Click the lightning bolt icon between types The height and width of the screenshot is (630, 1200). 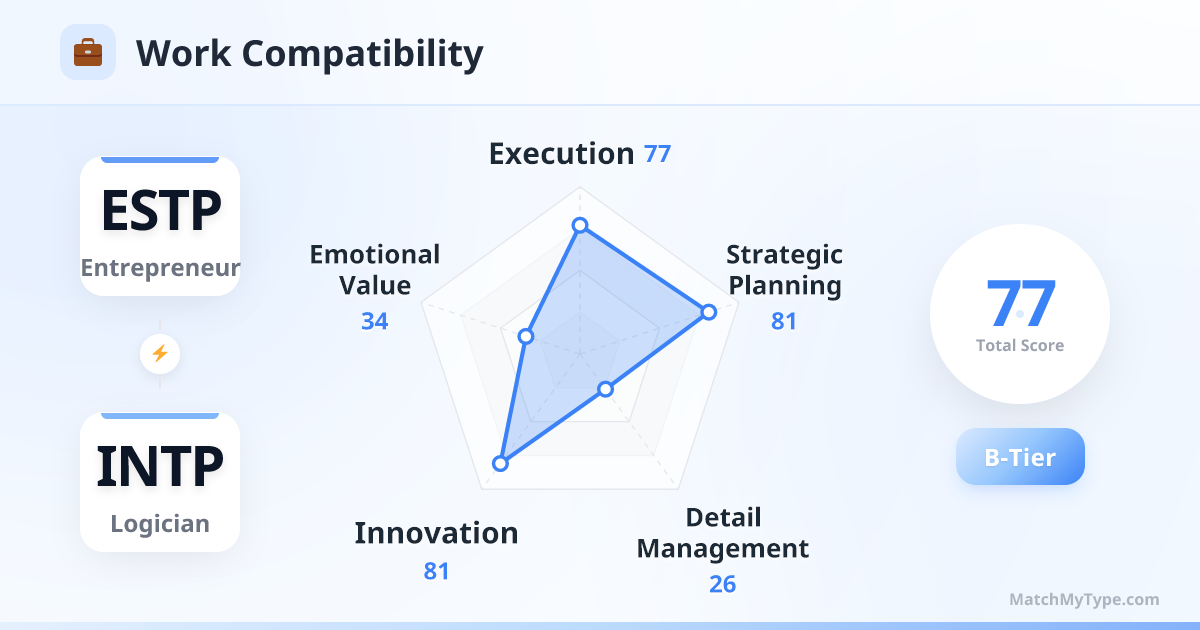160,353
